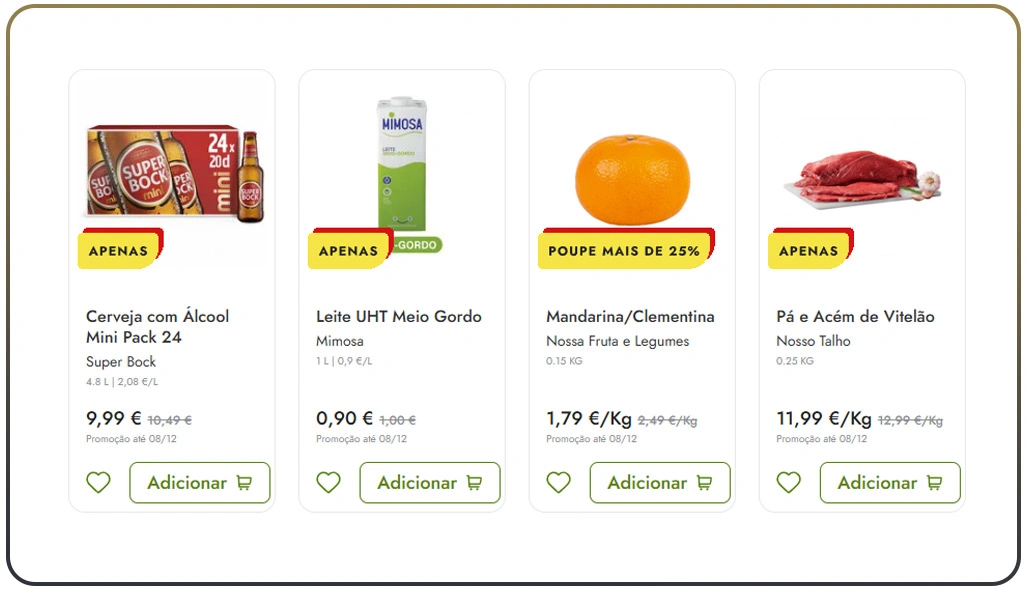Screen dimensions: 1026x589
Task: Toggle the favorite heart on the Mimosa milk card
Action: 328,482
